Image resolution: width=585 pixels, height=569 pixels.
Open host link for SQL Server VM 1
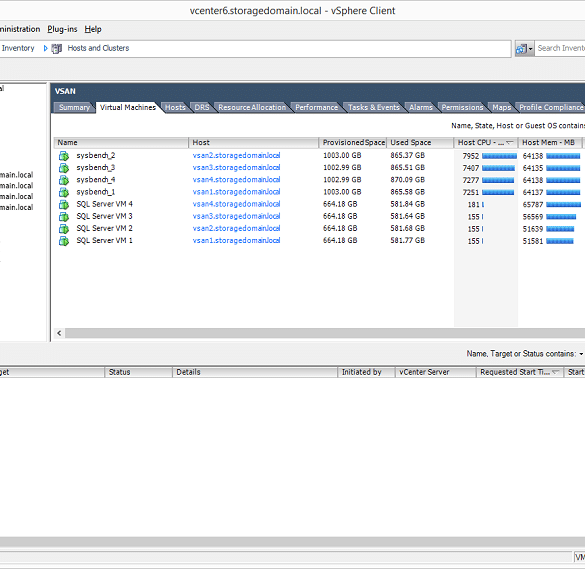coord(236,241)
